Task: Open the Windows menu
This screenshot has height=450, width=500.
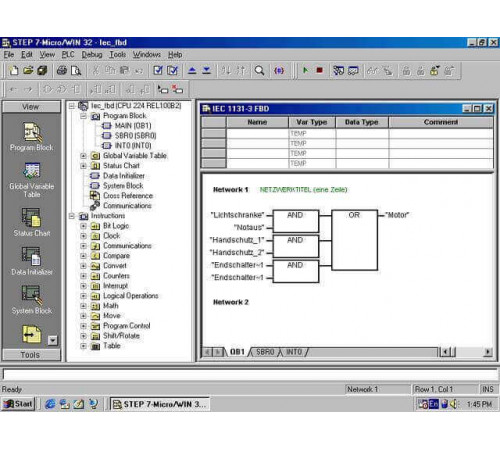Action: pyautogui.click(x=147, y=54)
